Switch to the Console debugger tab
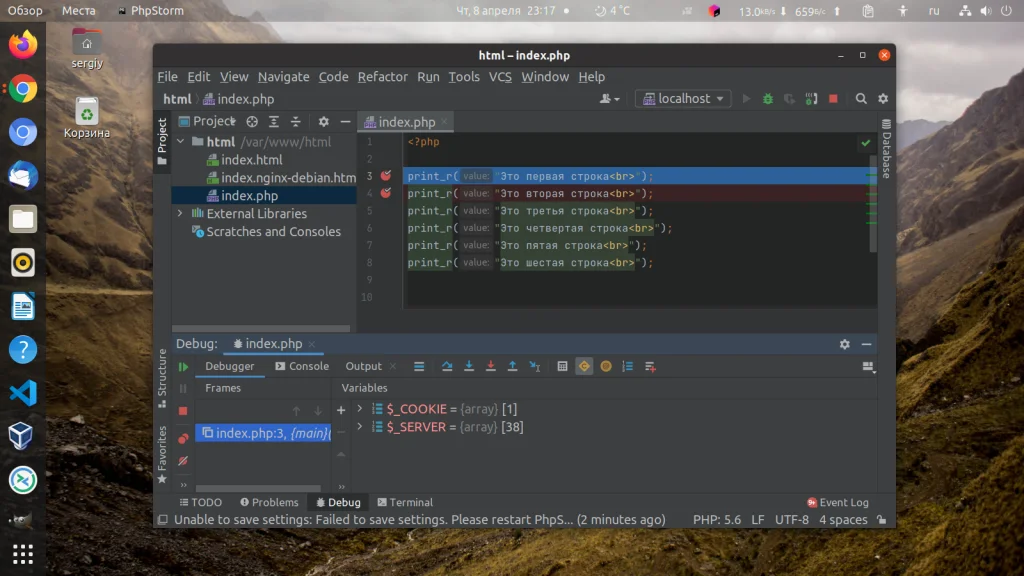The height and width of the screenshot is (576, 1024). pyautogui.click(x=301, y=366)
